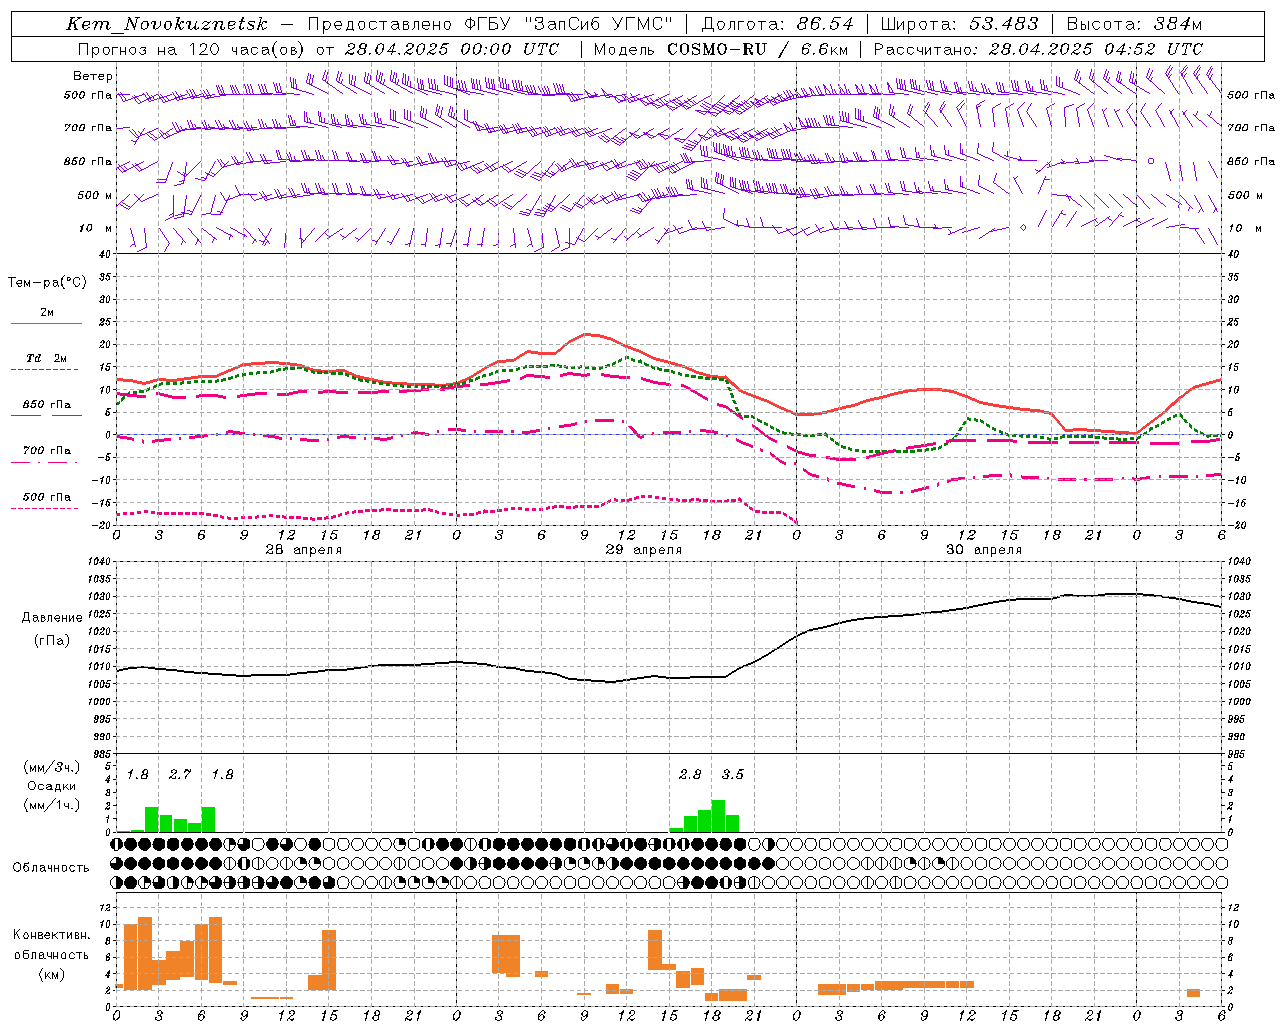Click the station name Kem_Novokuznetsk
The height and width of the screenshot is (1024, 1280).
pos(167,24)
